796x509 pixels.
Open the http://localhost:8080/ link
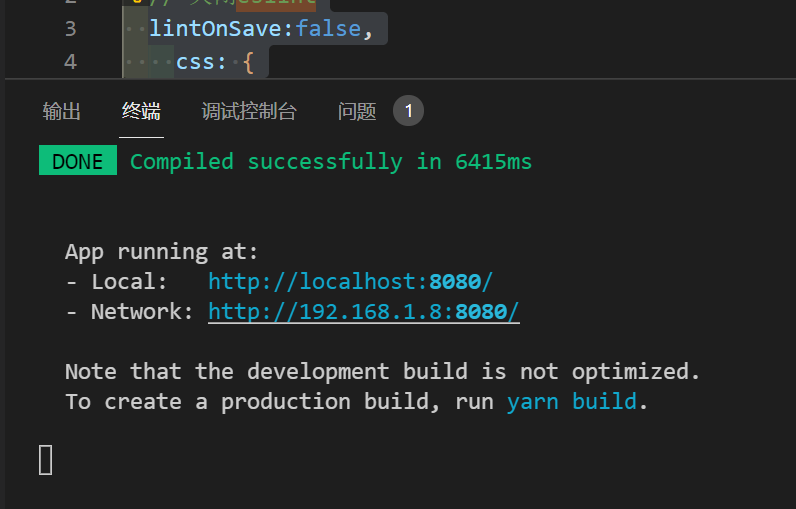350,281
